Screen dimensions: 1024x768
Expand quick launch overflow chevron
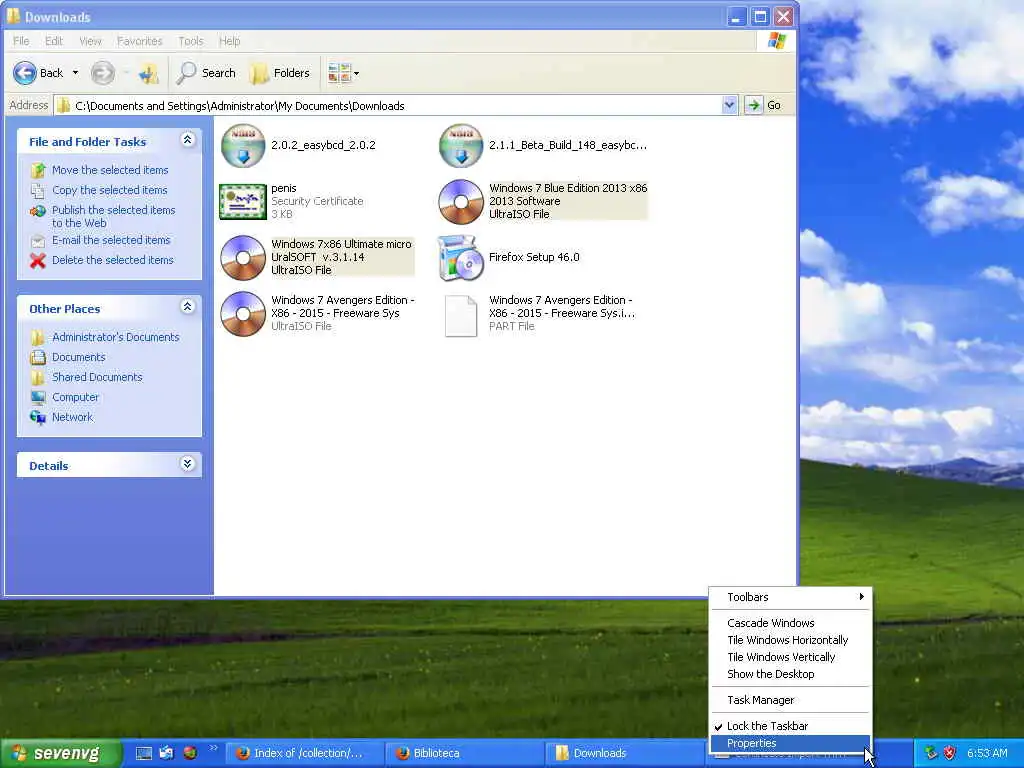pos(213,748)
